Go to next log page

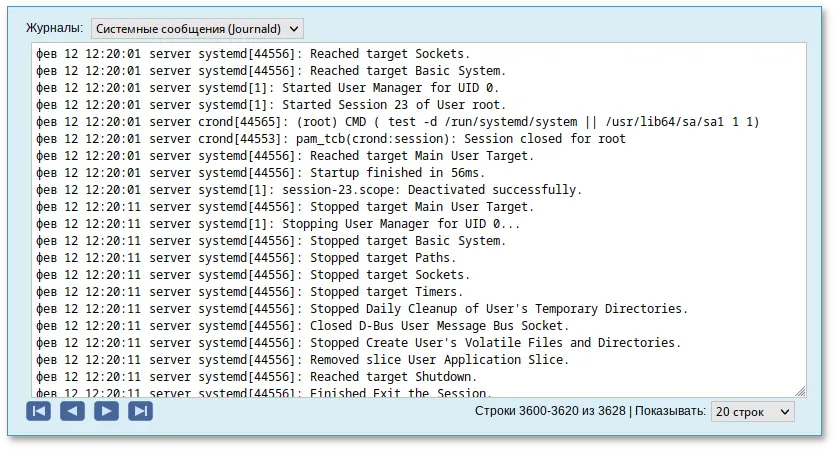point(107,411)
